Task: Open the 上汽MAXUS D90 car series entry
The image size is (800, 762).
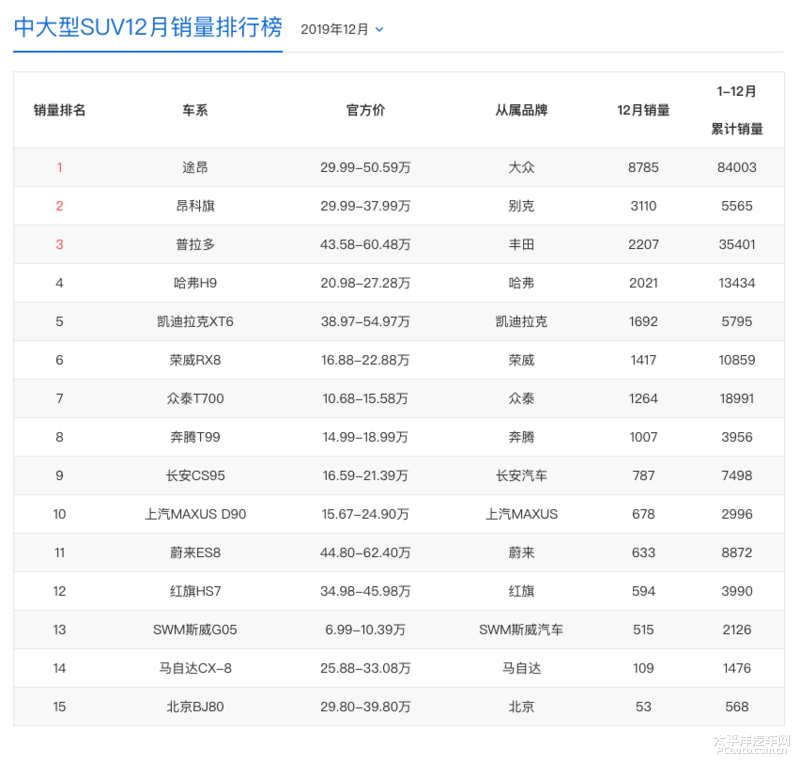Action: click(195, 514)
